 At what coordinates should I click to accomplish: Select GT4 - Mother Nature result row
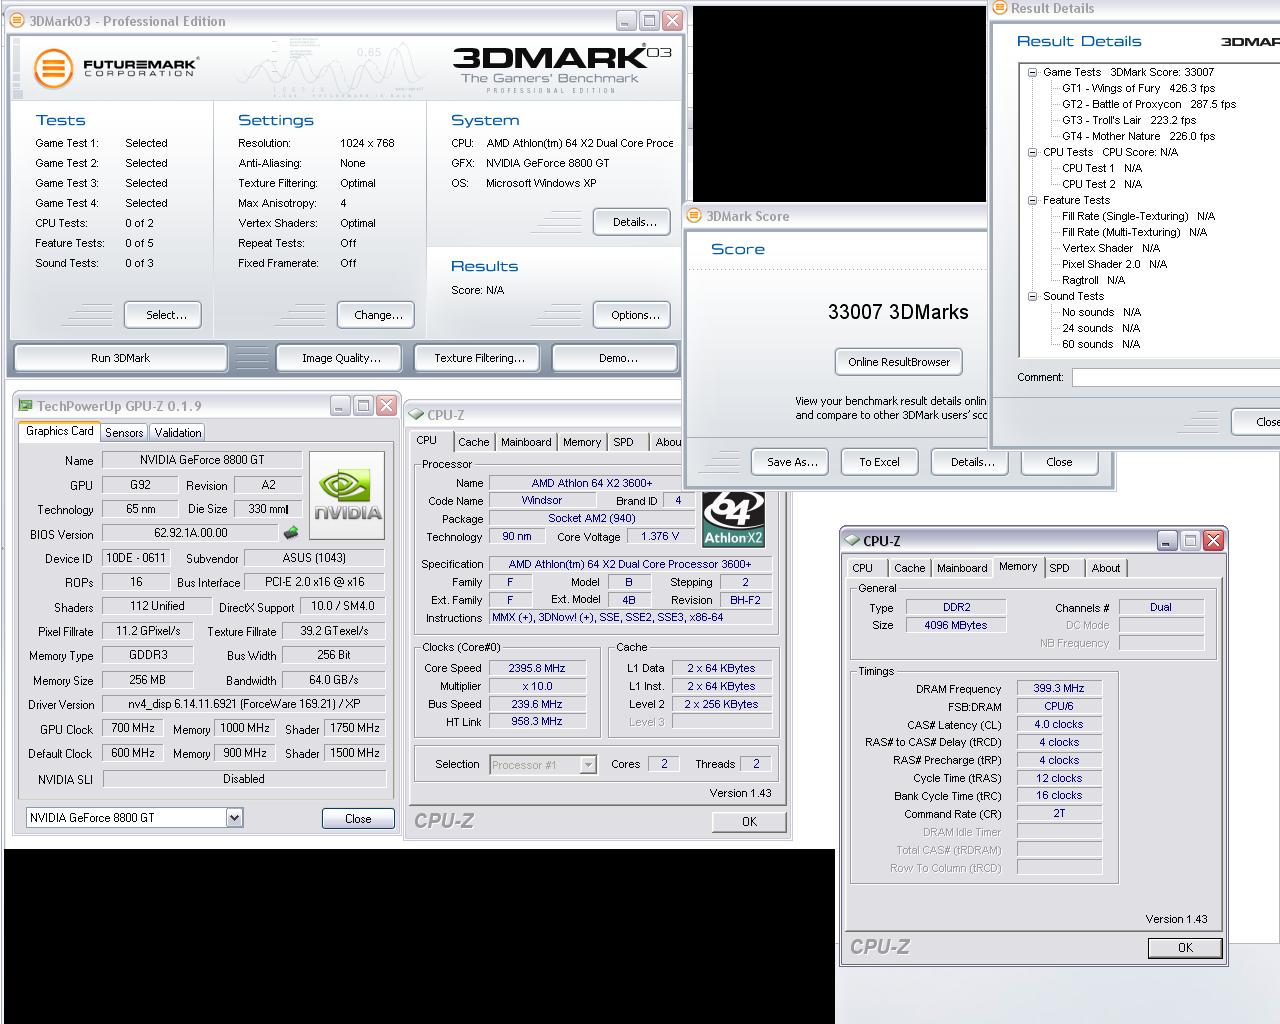point(1139,136)
